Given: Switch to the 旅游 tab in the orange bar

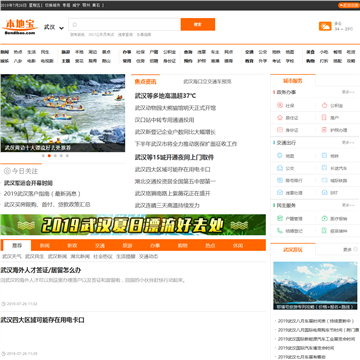Looking at the screenshot, I should (x=127, y=246).
